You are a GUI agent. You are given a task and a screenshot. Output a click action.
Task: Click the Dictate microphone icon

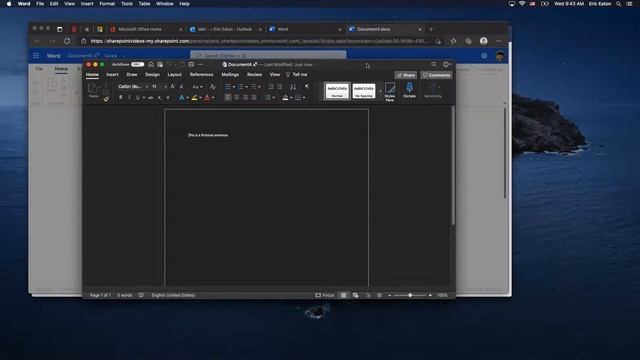tap(409, 90)
